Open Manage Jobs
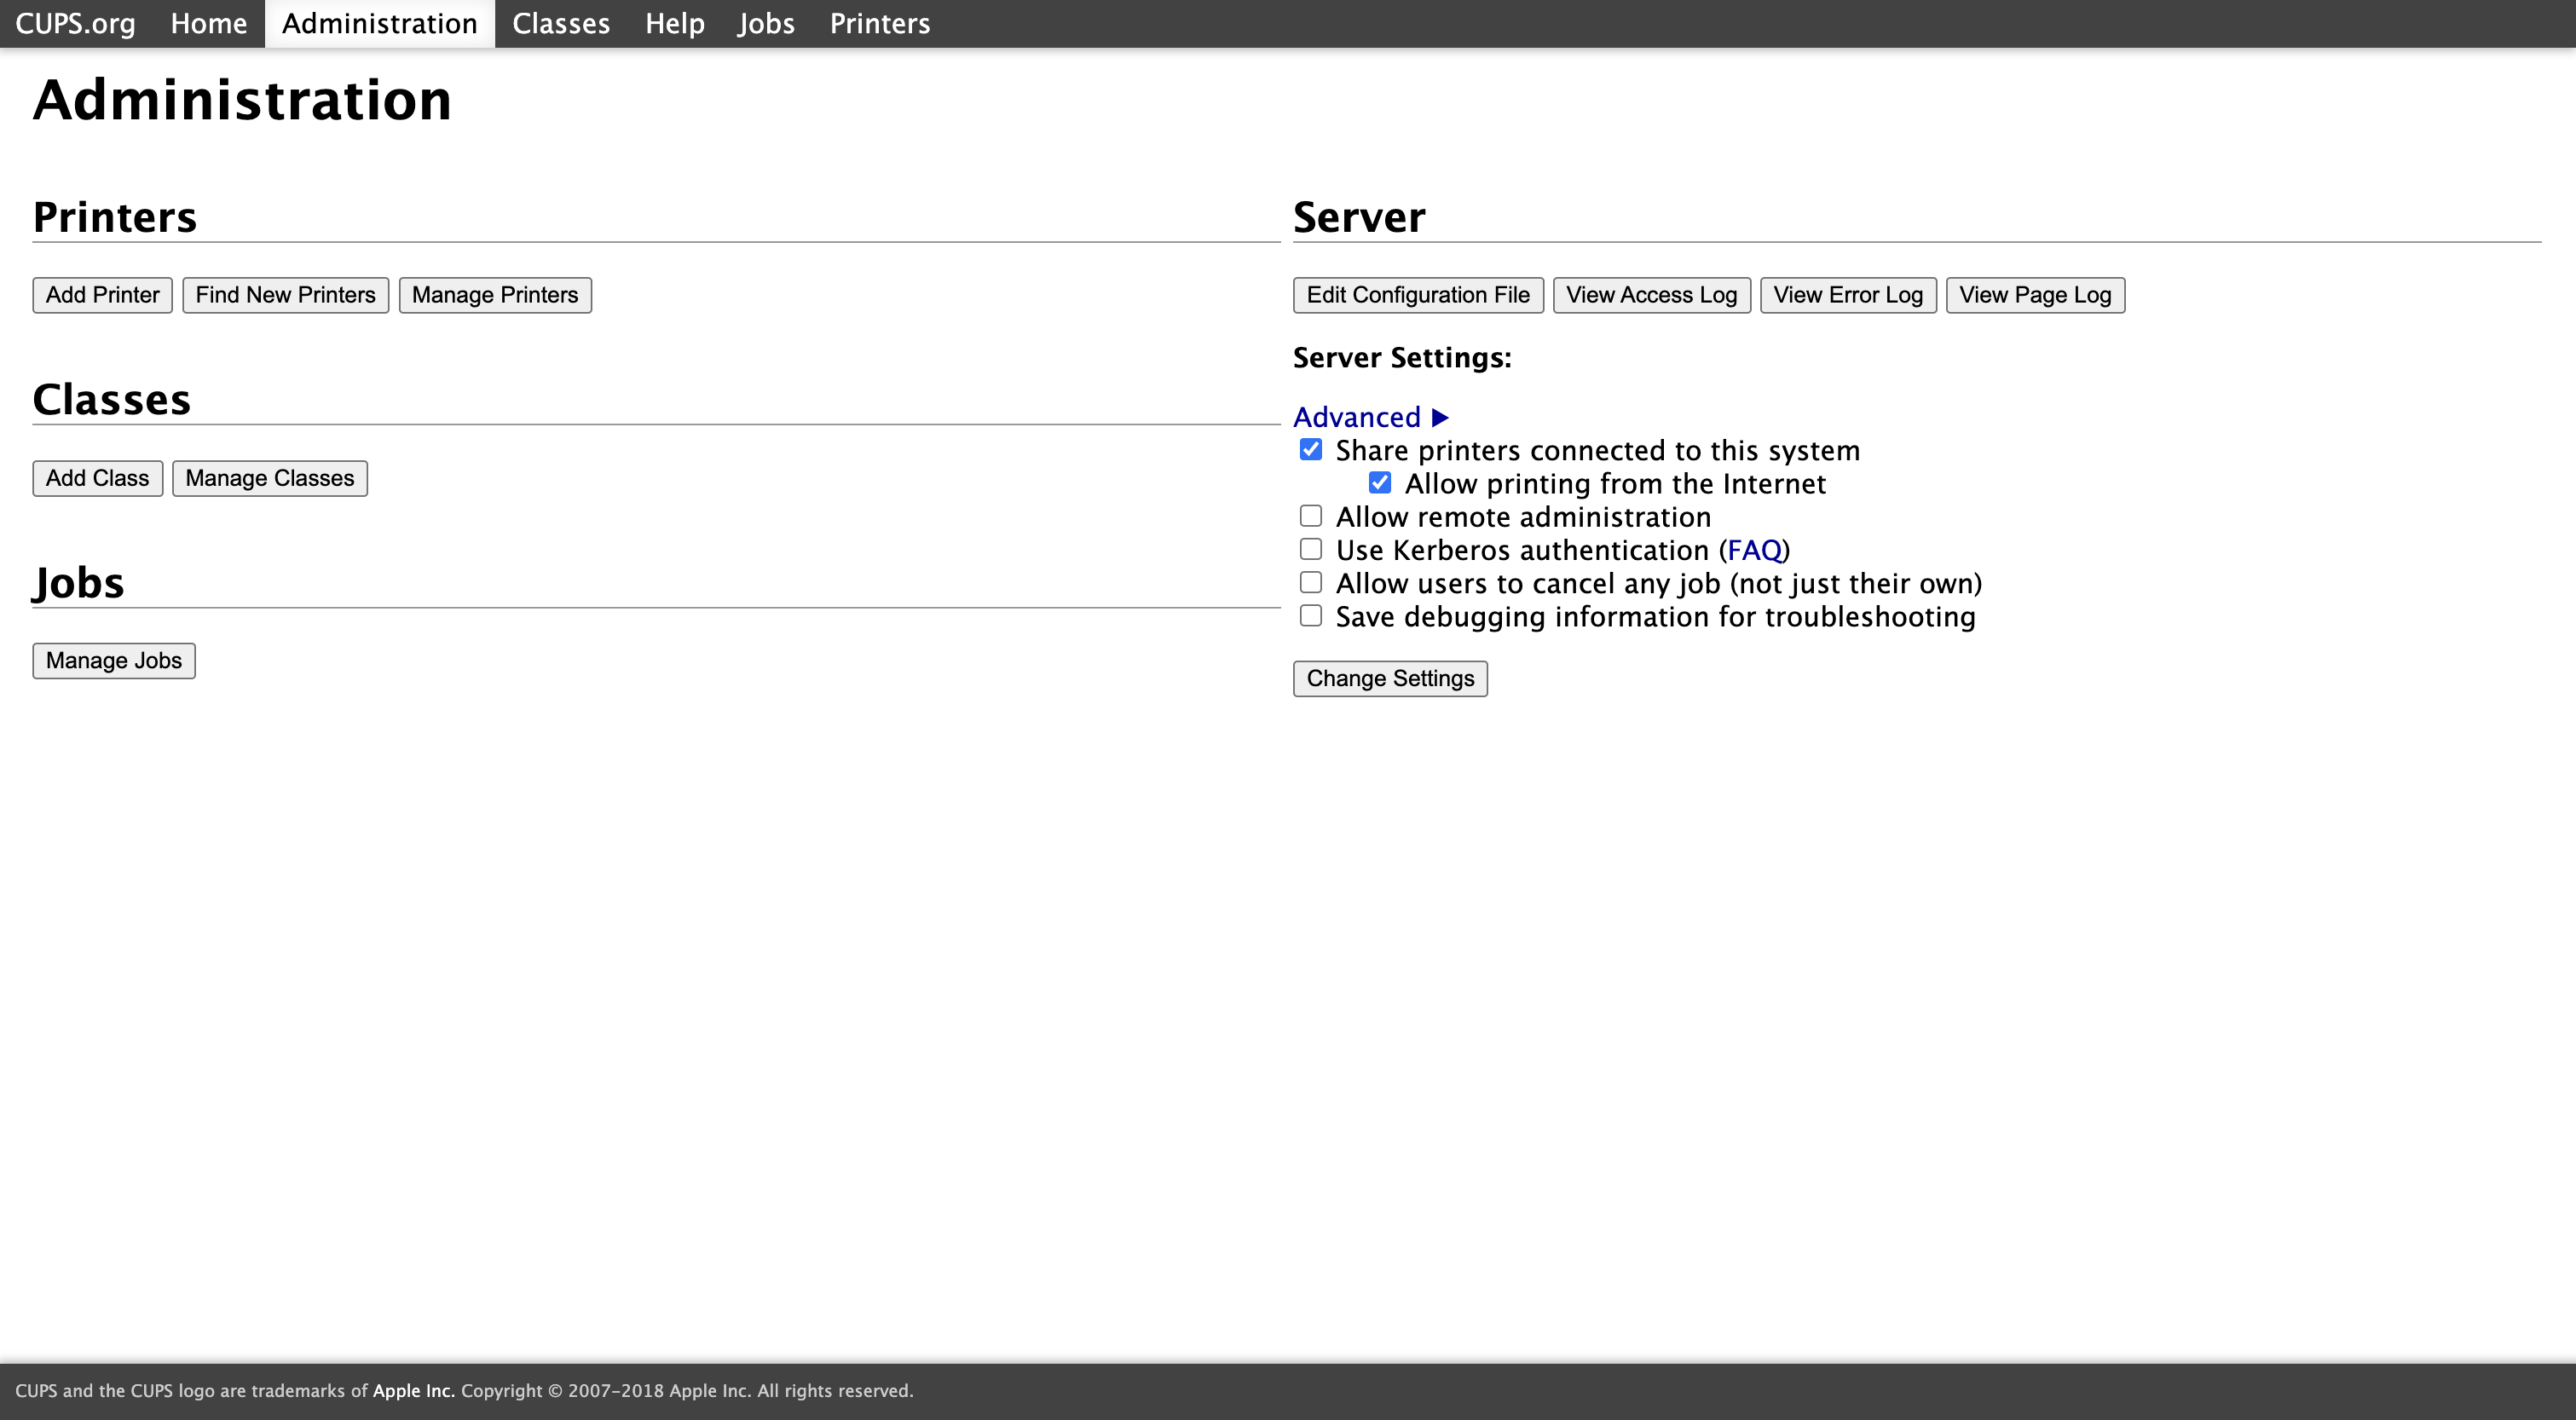The height and width of the screenshot is (1420, 2576). (114, 661)
